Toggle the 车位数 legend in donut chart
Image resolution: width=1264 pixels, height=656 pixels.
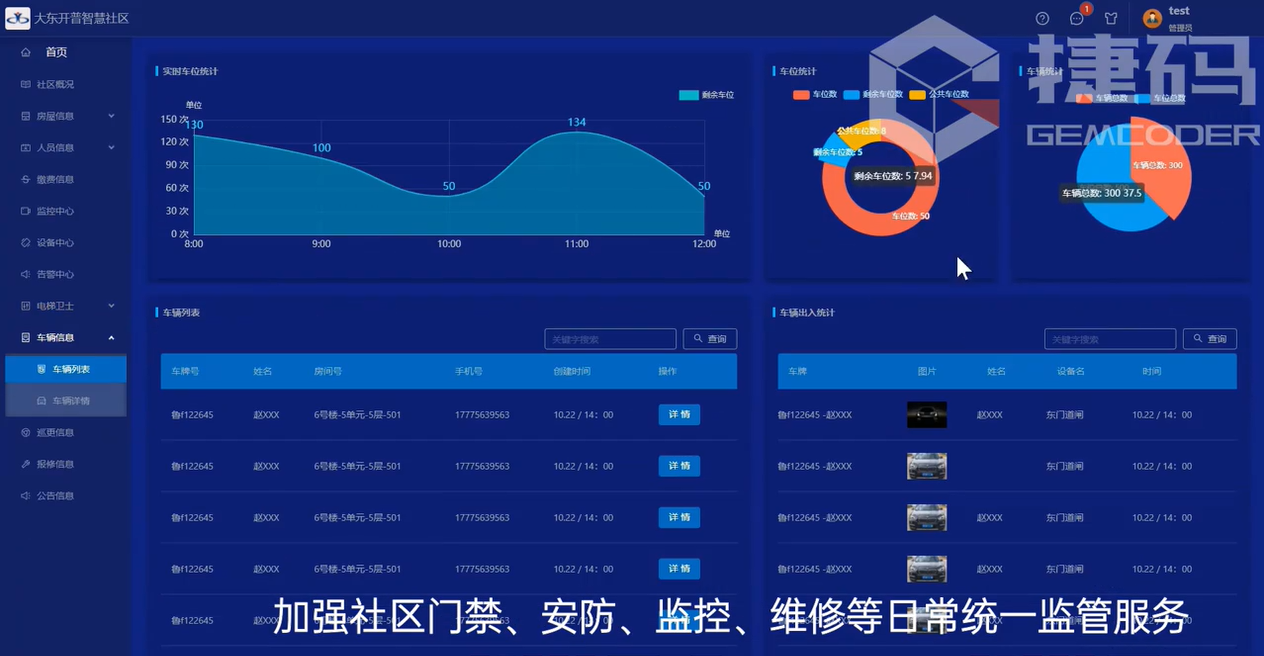(814, 95)
